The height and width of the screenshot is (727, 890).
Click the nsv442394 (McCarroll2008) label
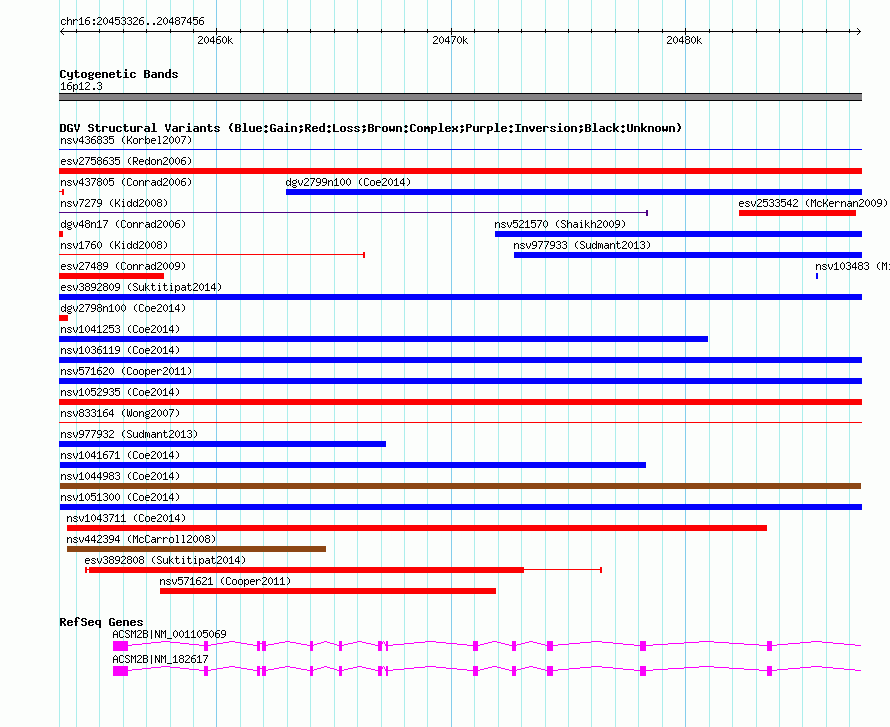[141, 539]
